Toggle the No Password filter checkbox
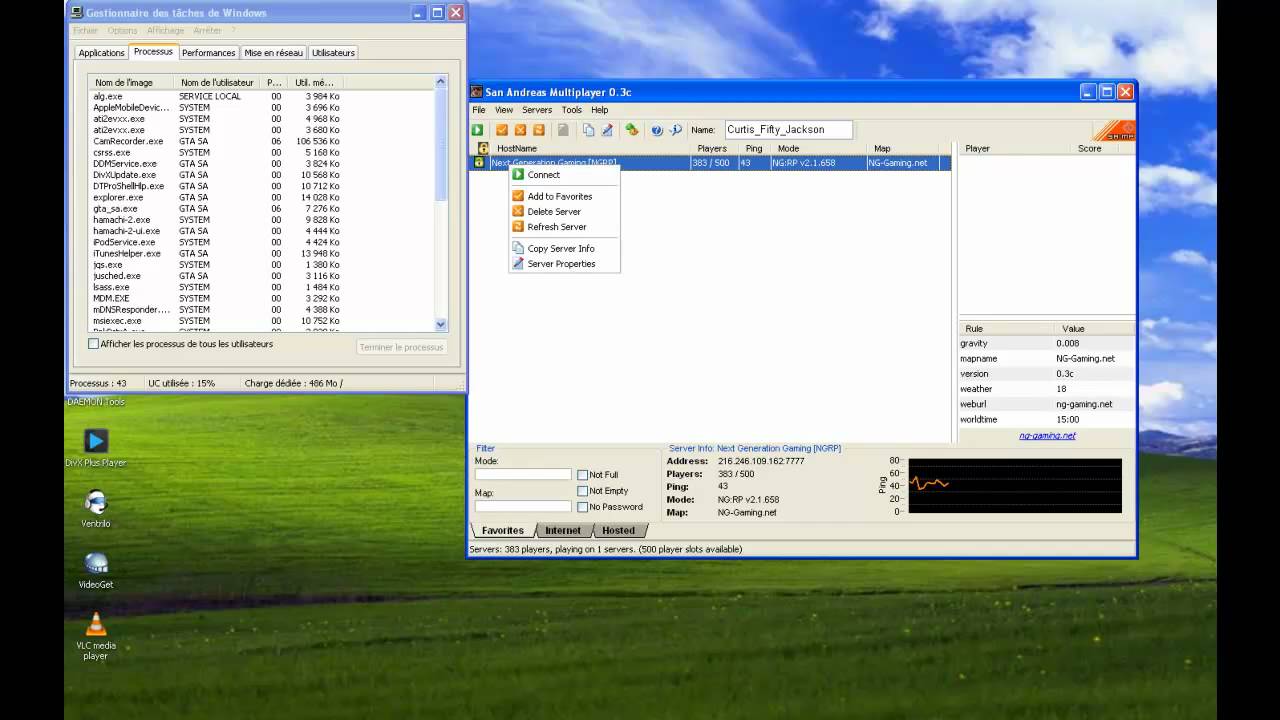 (x=583, y=507)
